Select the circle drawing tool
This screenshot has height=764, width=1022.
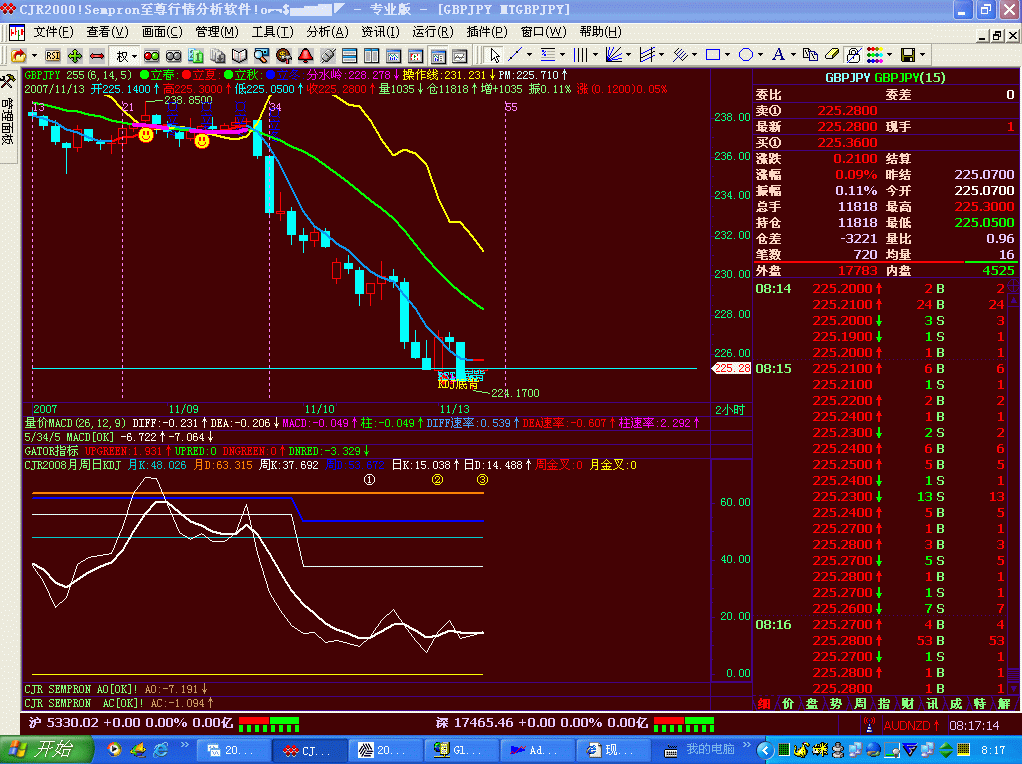point(746,55)
